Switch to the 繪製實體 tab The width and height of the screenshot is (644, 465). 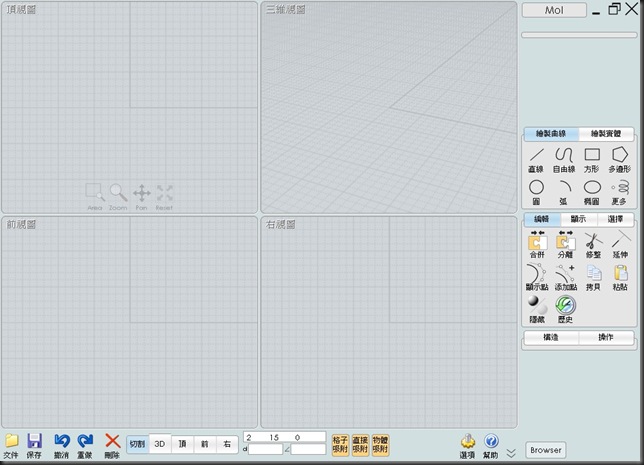click(x=606, y=134)
